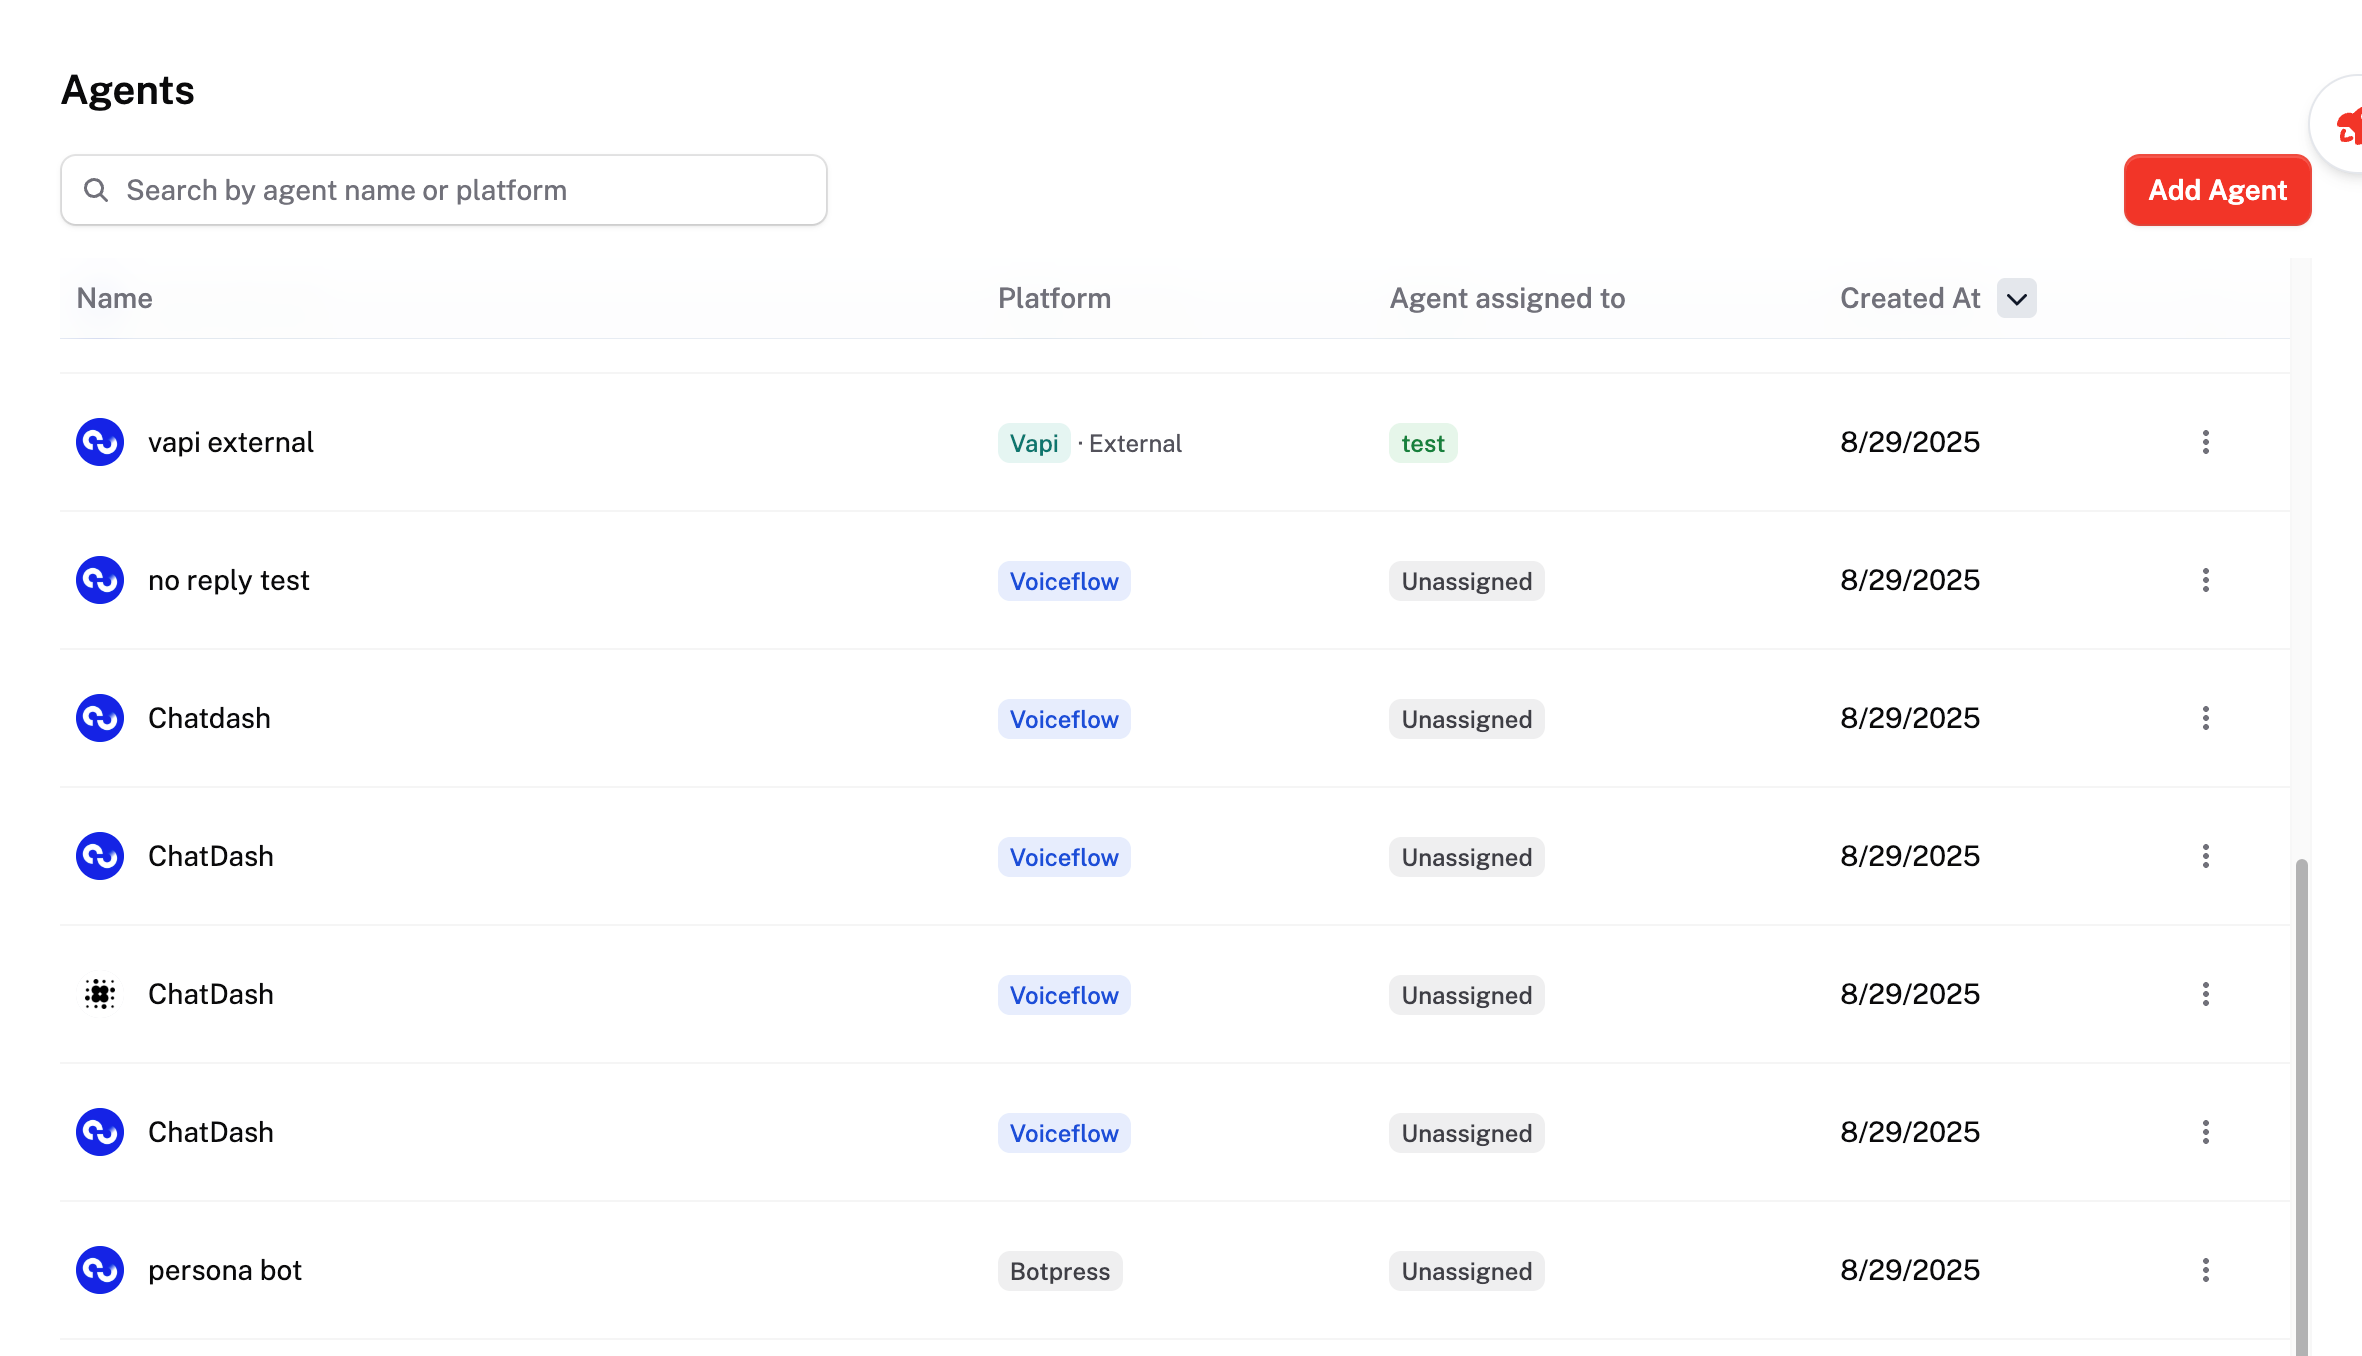This screenshot has width=2362, height=1356.
Task: Click the persona bot agent avatar
Action: (x=100, y=1270)
